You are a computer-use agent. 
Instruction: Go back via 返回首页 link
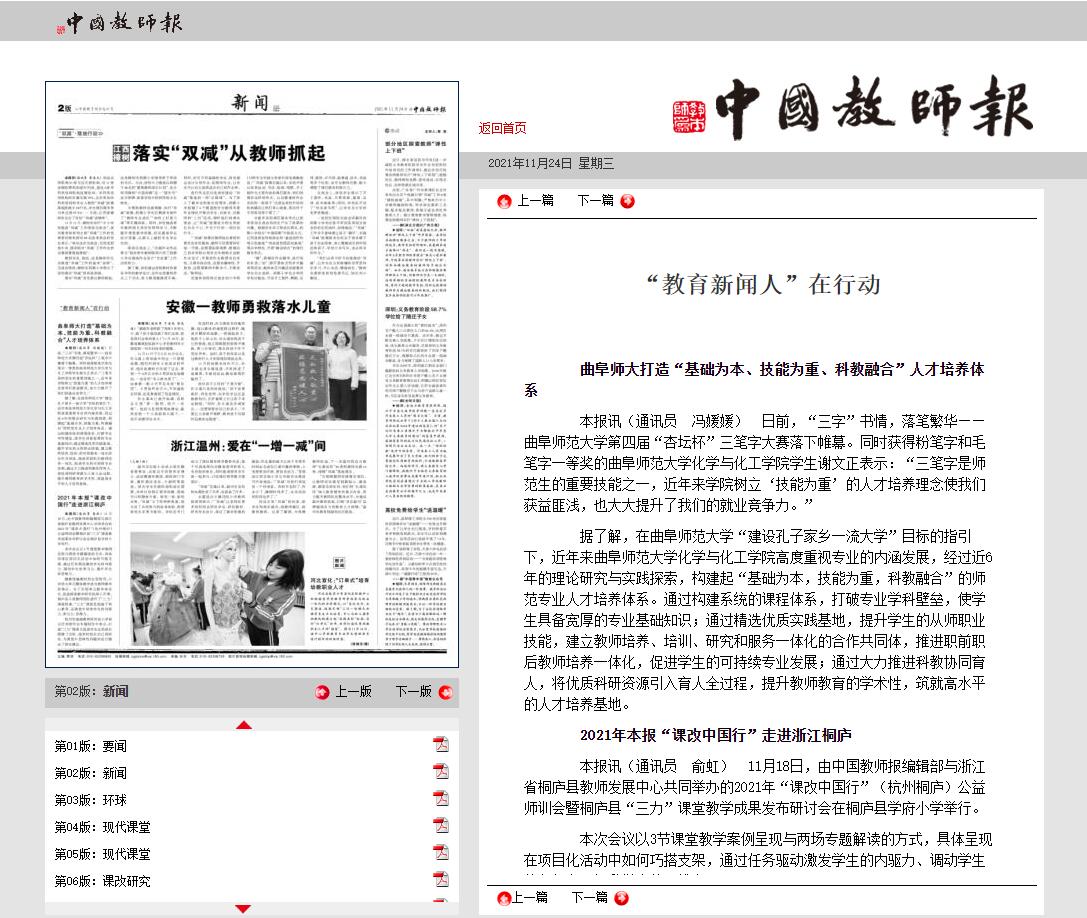(502, 128)
